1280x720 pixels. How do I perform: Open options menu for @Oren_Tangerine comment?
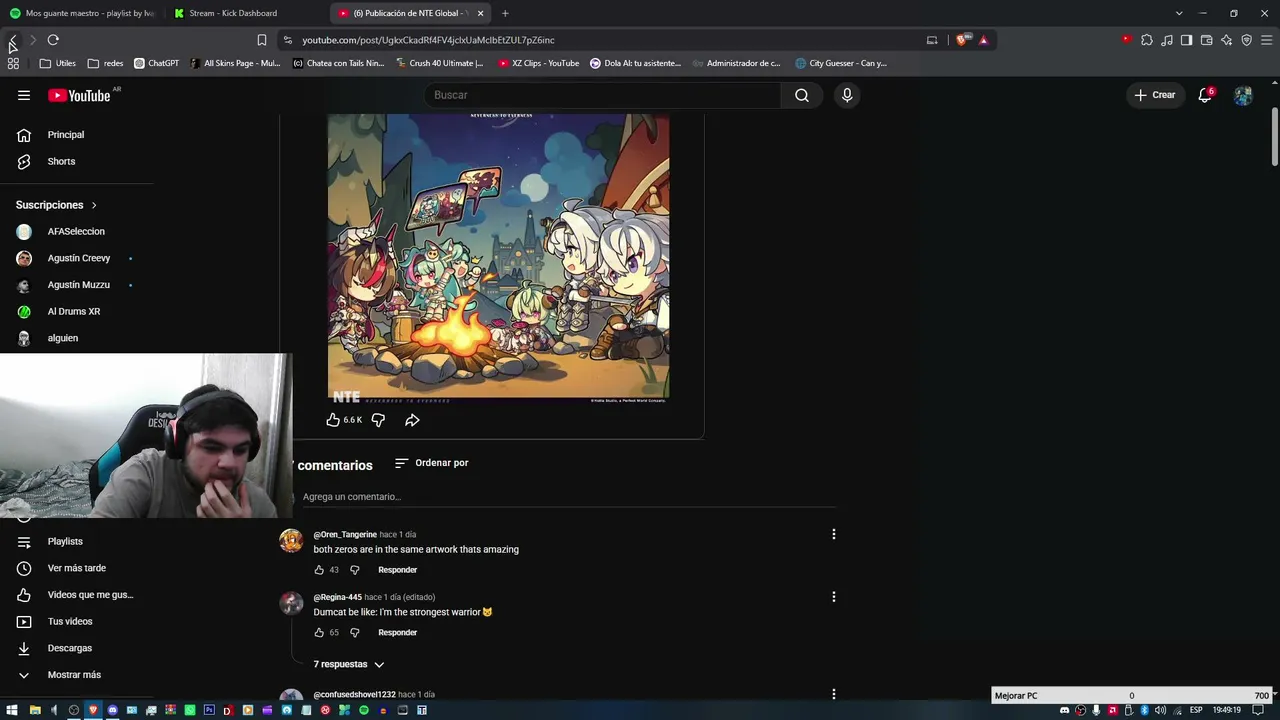pos(833,534)
